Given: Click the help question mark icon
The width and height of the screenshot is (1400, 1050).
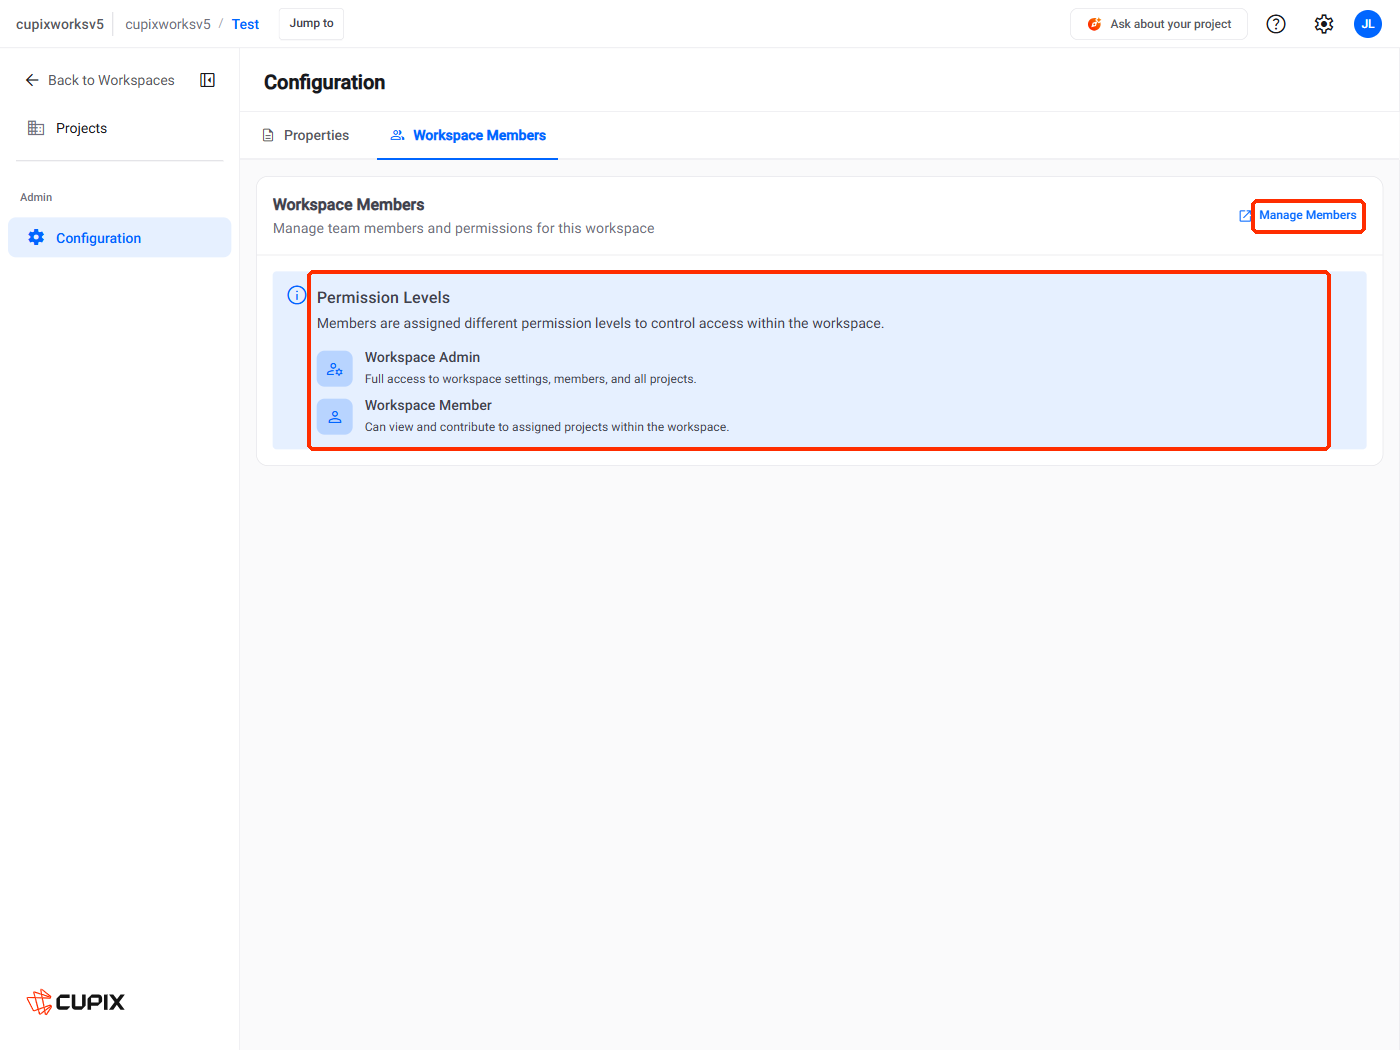Looking at the screenshot, I should [x=1276, y=24].
